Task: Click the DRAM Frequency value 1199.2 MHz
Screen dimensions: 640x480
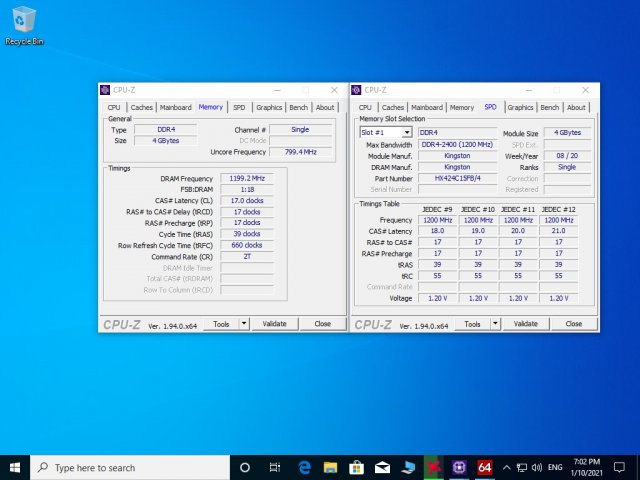Action: pos(247,178)
